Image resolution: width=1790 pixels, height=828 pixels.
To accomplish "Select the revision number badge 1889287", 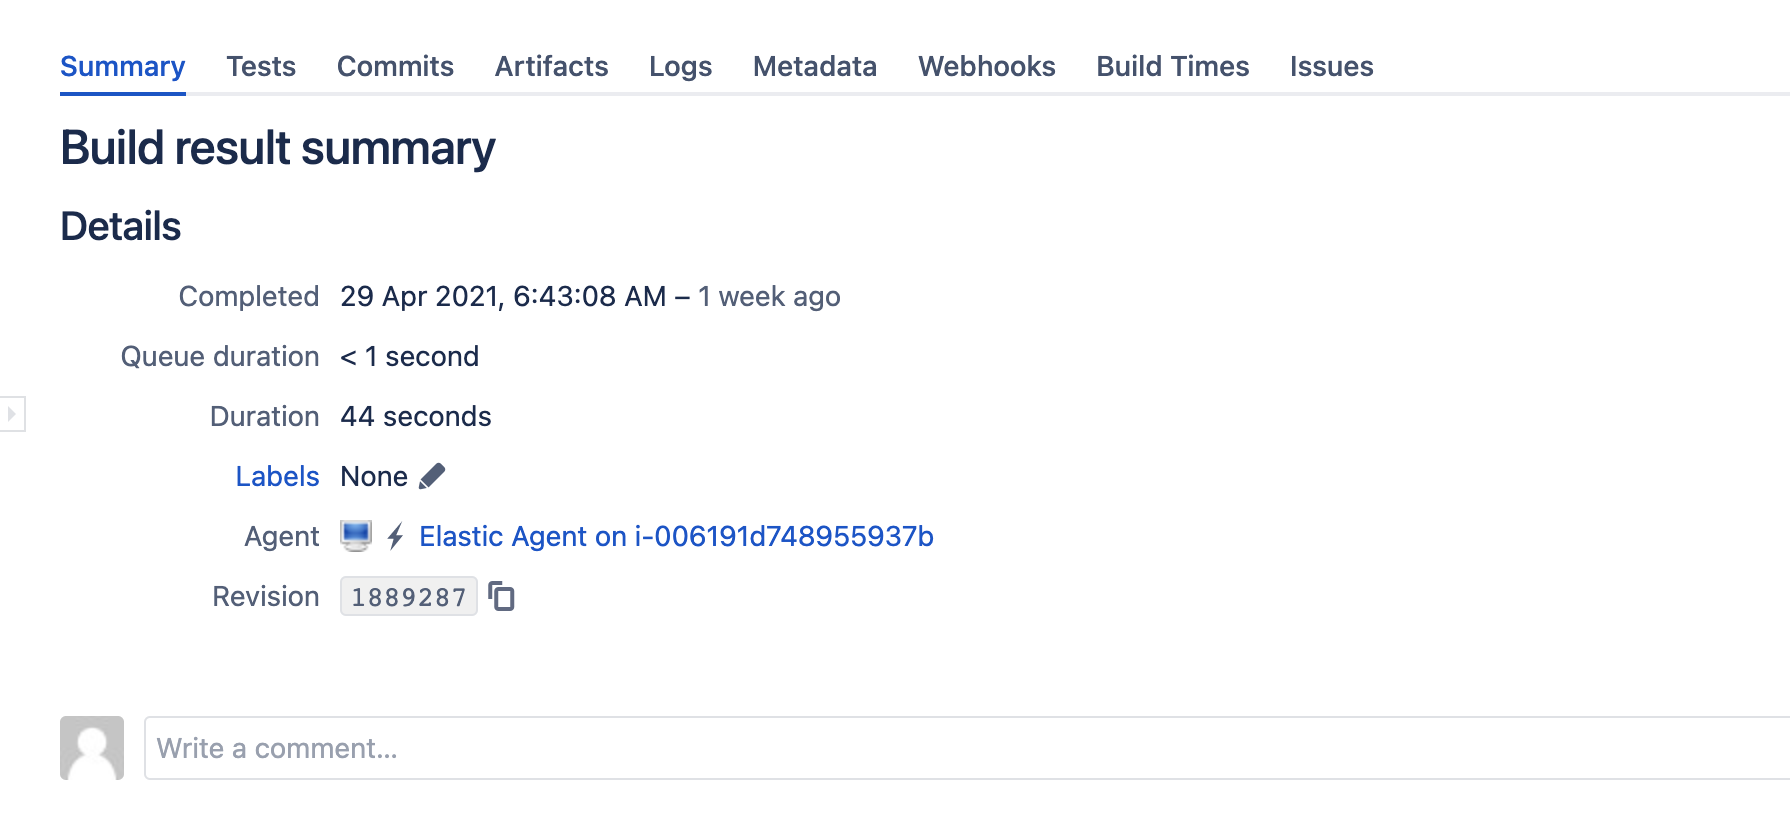I will click(x=408, y=596).
